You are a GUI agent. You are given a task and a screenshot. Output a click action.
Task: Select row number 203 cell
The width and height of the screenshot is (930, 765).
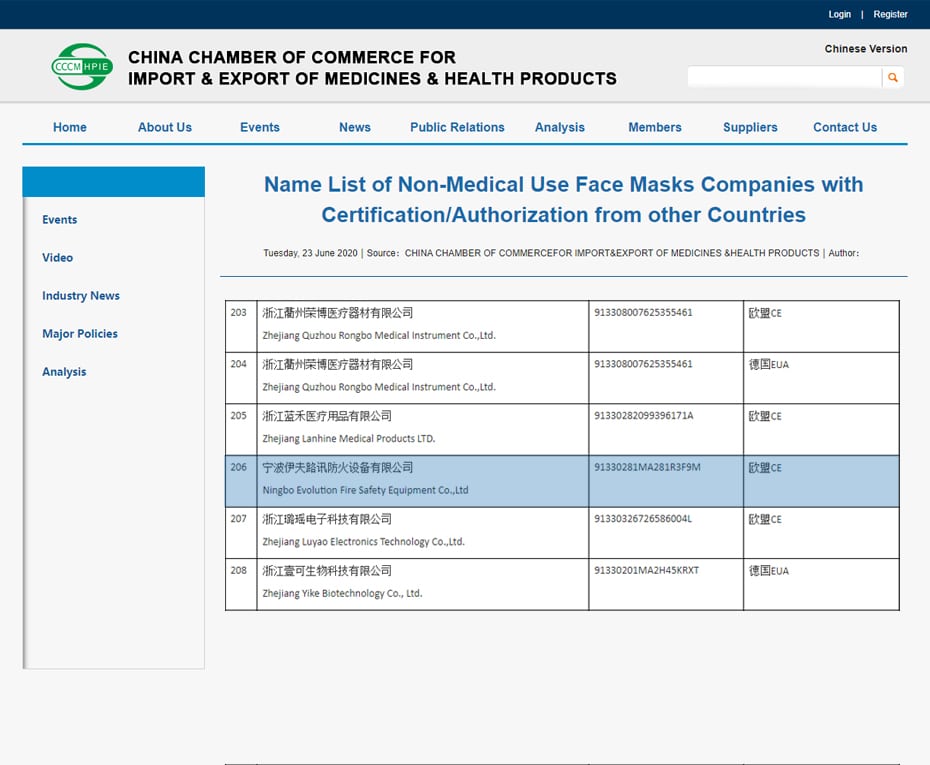pyautogui.click(x=241, y=326)
